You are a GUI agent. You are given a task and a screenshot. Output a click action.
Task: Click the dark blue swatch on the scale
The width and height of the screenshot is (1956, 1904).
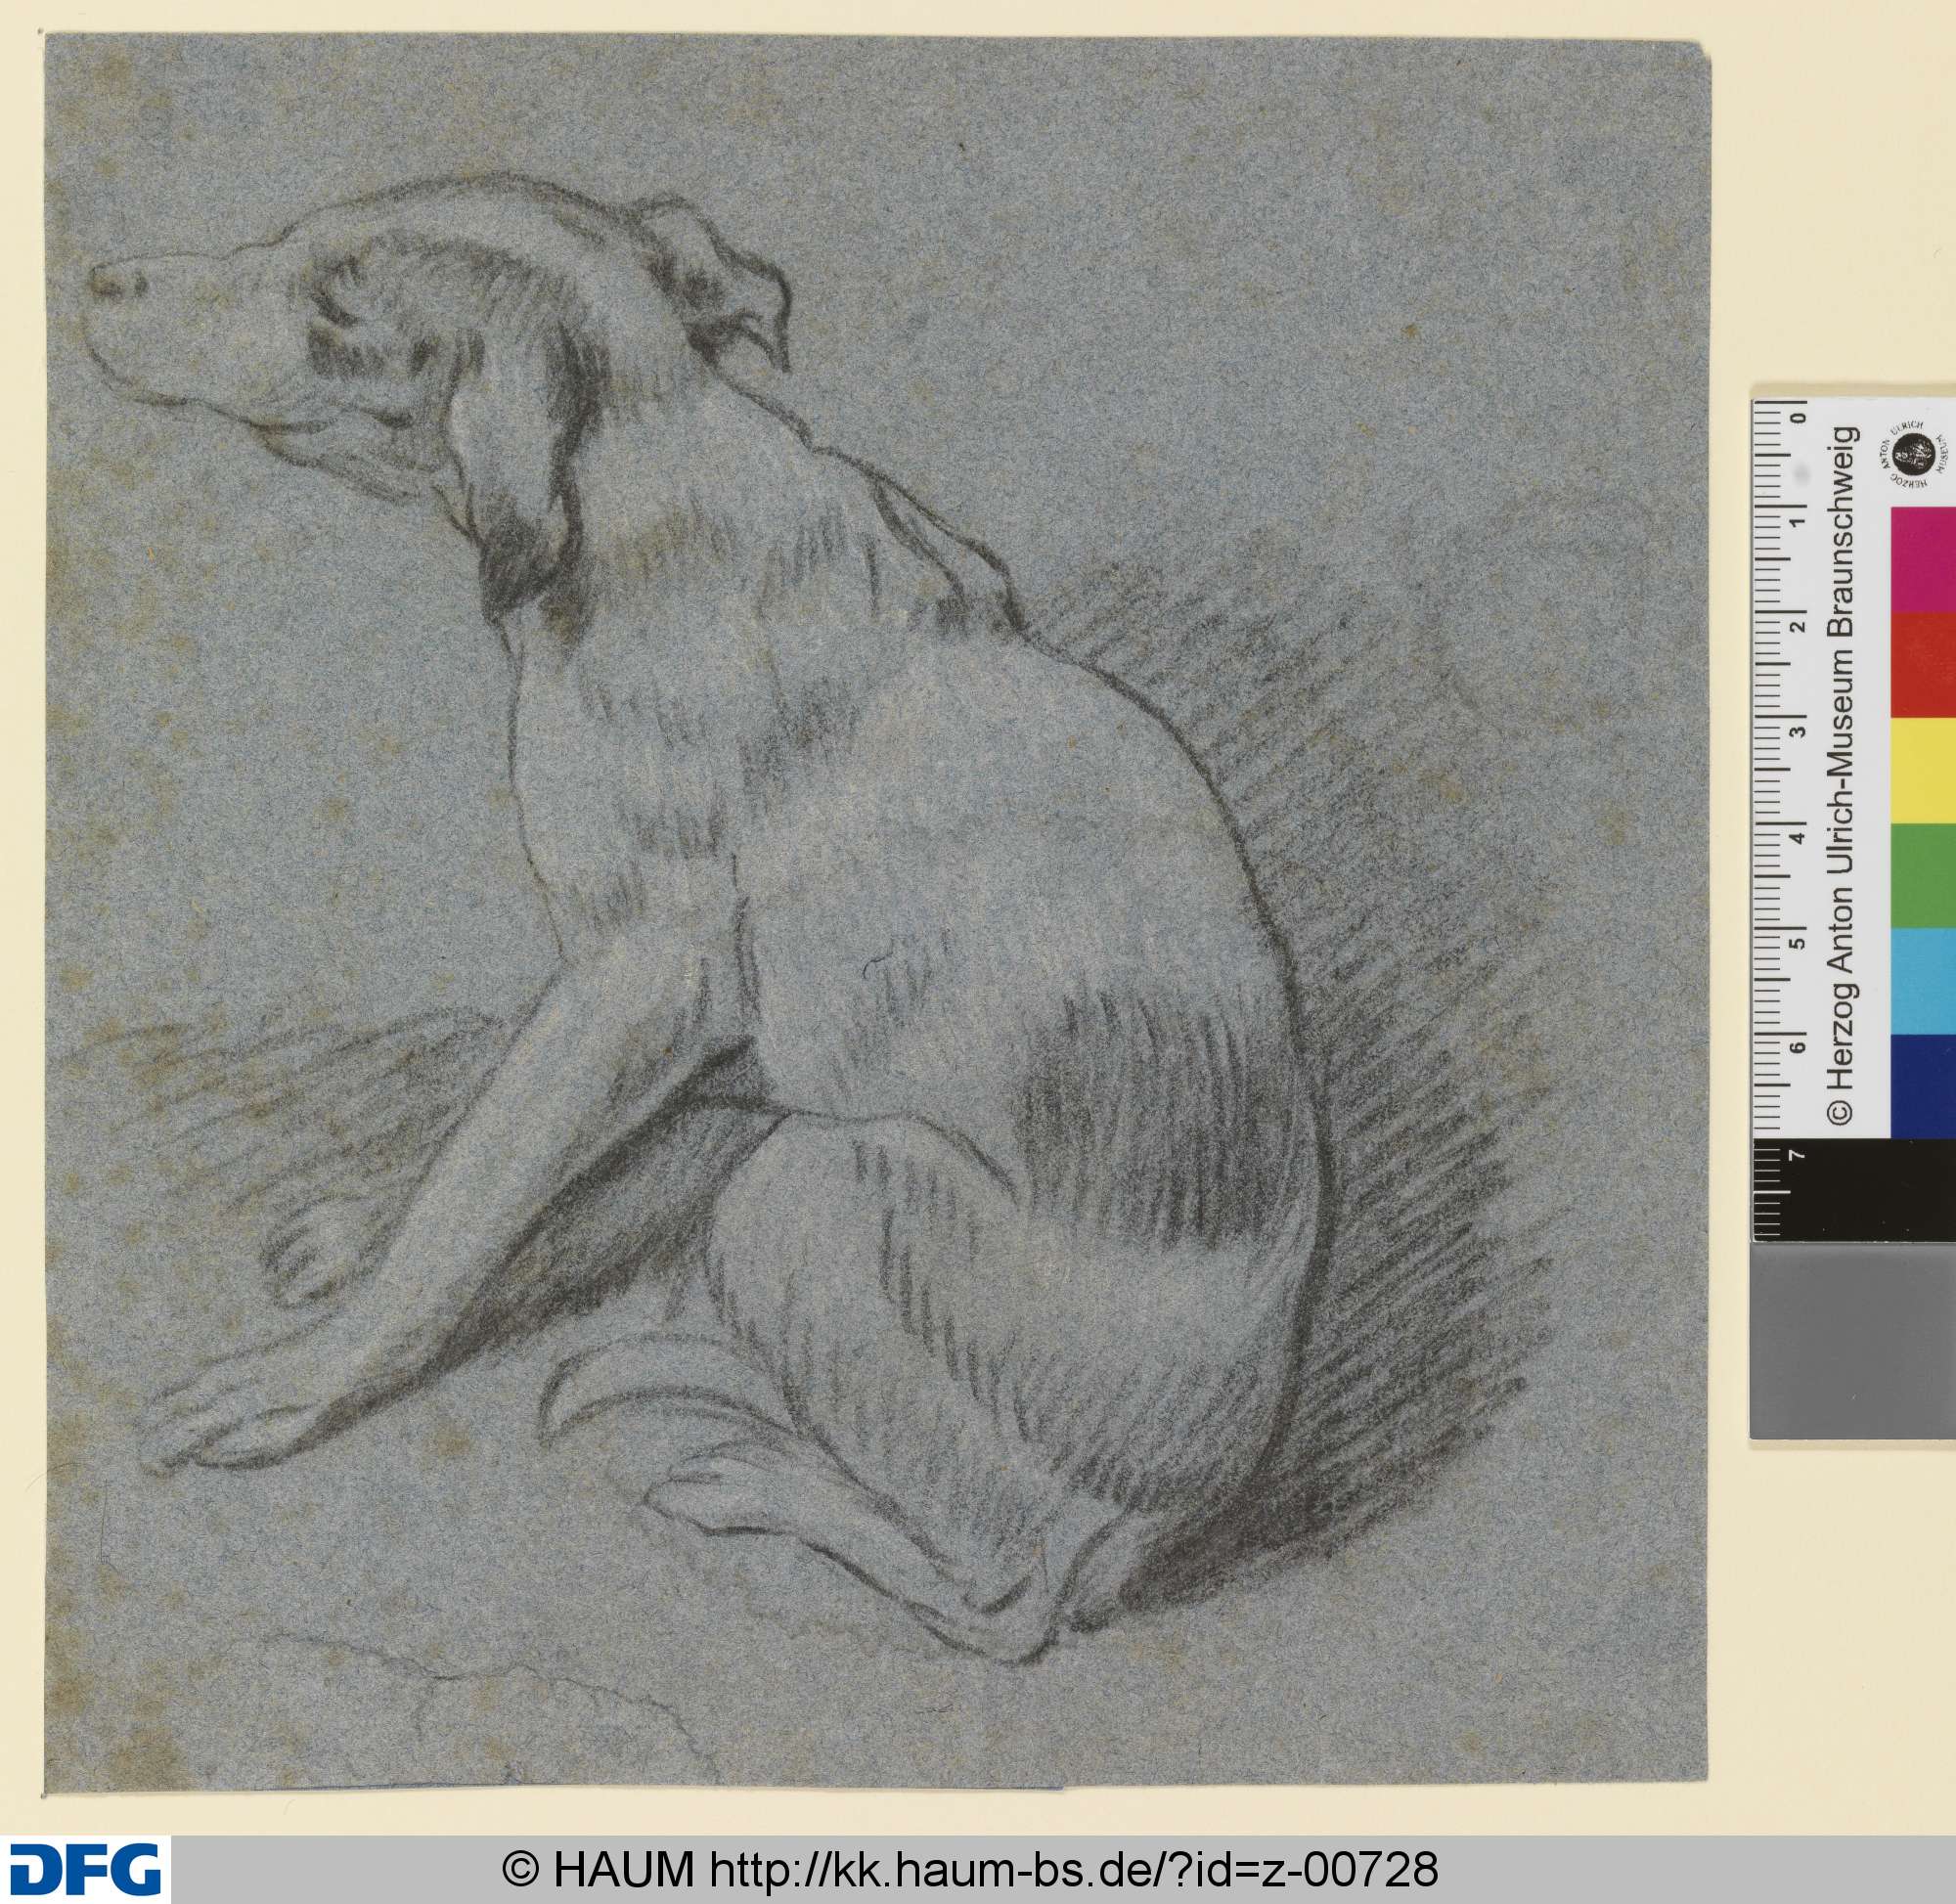coord(1923,1086)
